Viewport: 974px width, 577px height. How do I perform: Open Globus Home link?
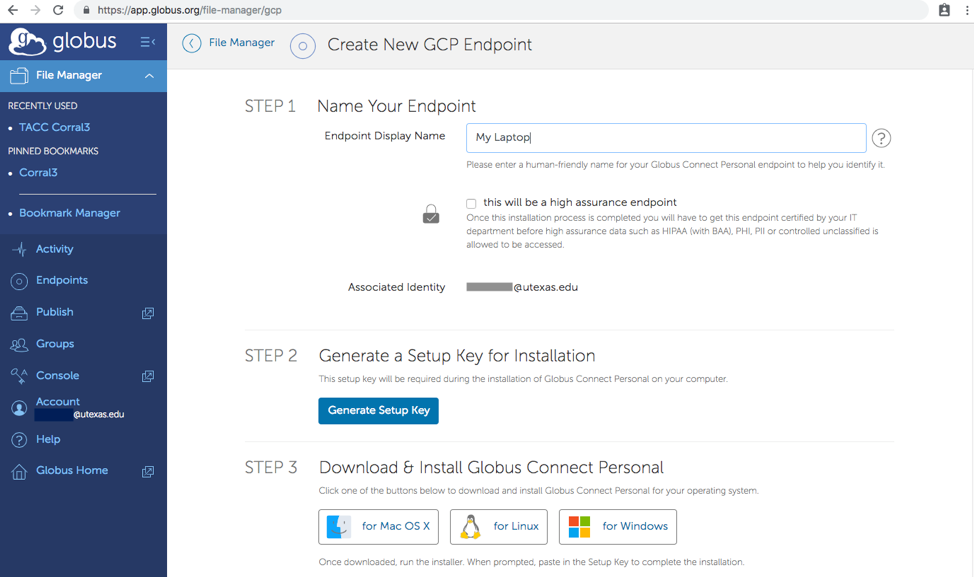[x=72, y=470]
